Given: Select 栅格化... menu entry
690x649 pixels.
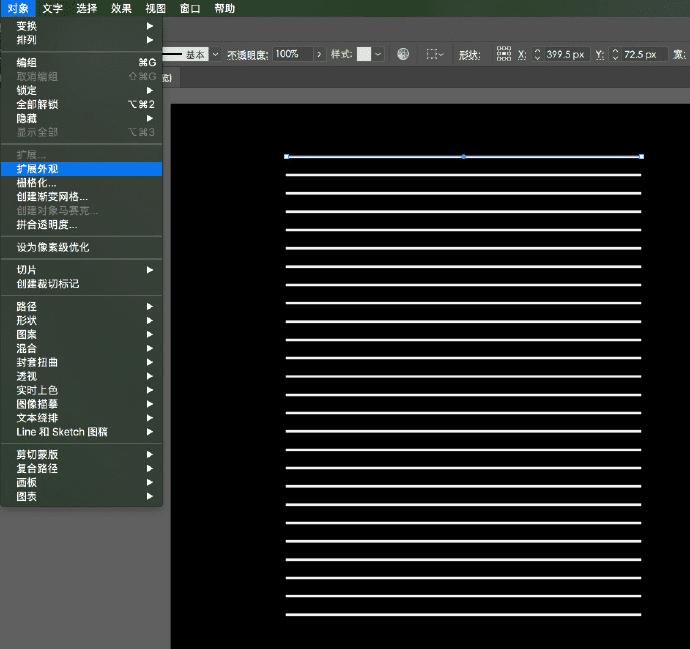Looking at the screenshot, I should tap(36, 183).
